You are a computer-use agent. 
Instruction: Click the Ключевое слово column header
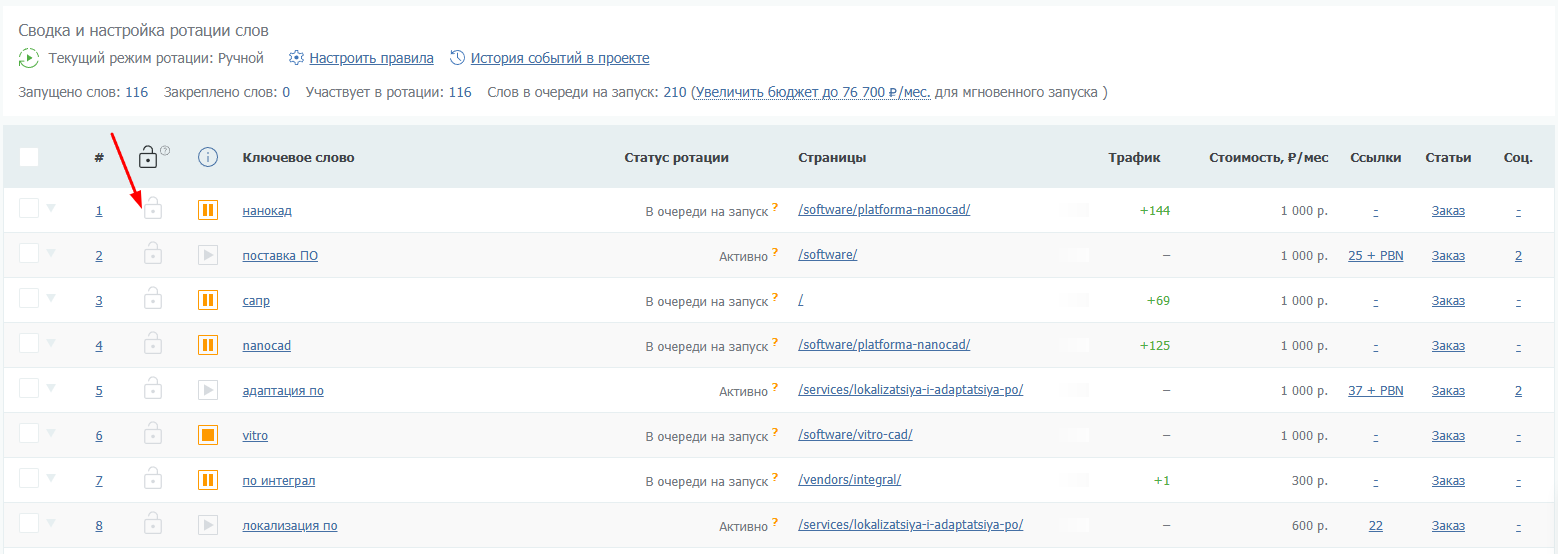click(298, 157)
